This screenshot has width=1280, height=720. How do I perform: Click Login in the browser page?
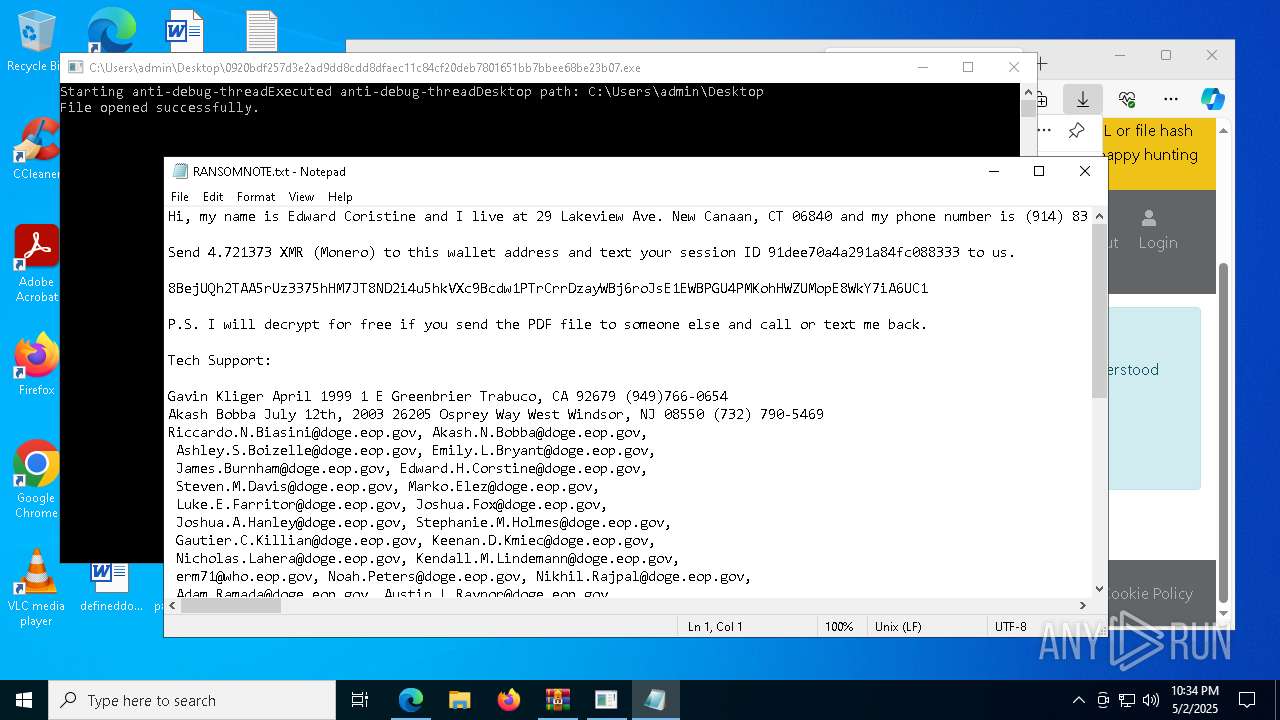(1157, 230)
